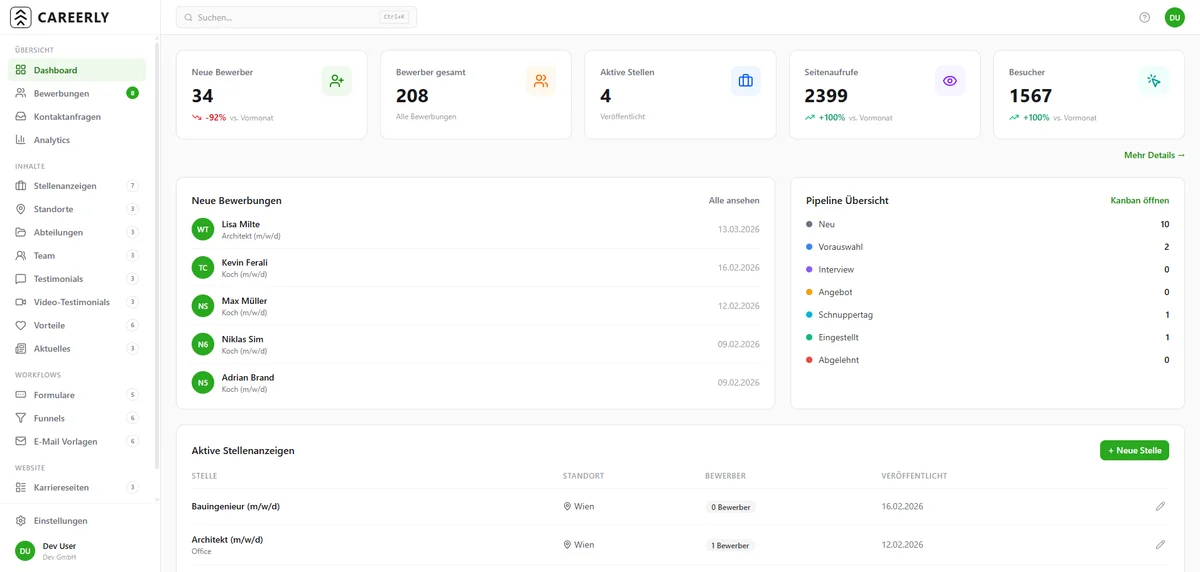Click the Bewerber gesamt value 208
Image resolution: width=1200 pixels, height=572 pixels.
tap(412, 96)
